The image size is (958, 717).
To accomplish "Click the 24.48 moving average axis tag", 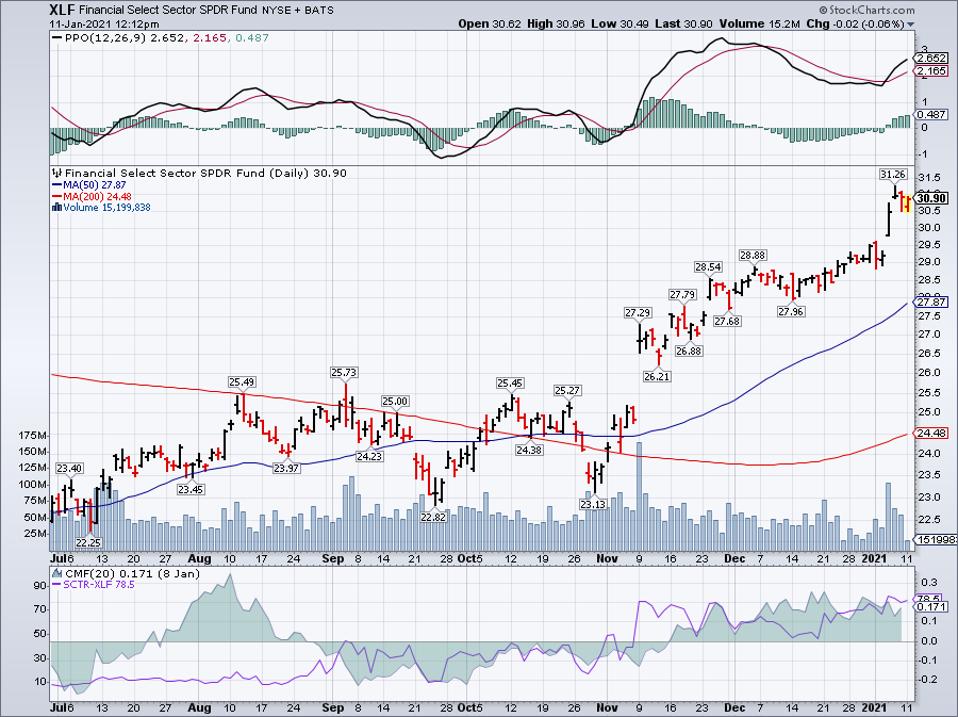I will [x=931, y=433].
